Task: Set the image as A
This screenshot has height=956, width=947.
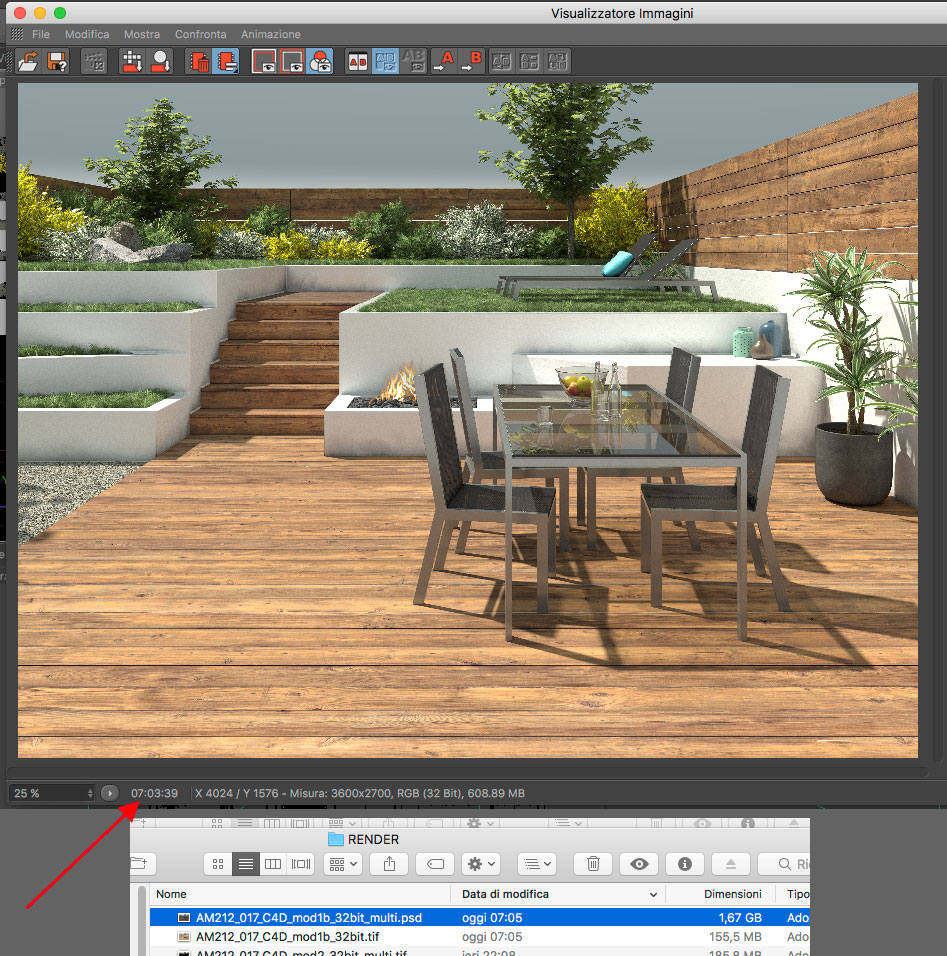Action: pos(443,62)
